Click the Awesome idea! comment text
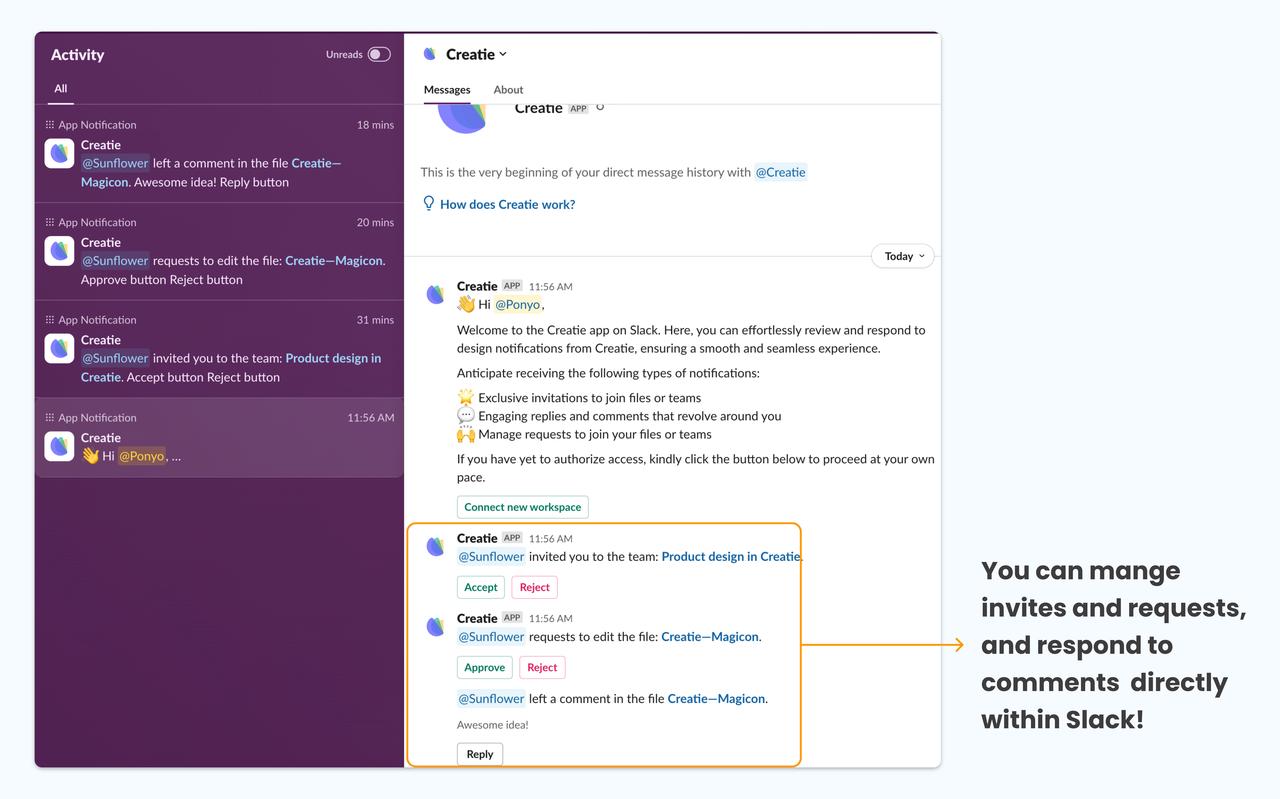Viewport: 1280px width, 799px height. pyautogui.click(x=493, y=725)
